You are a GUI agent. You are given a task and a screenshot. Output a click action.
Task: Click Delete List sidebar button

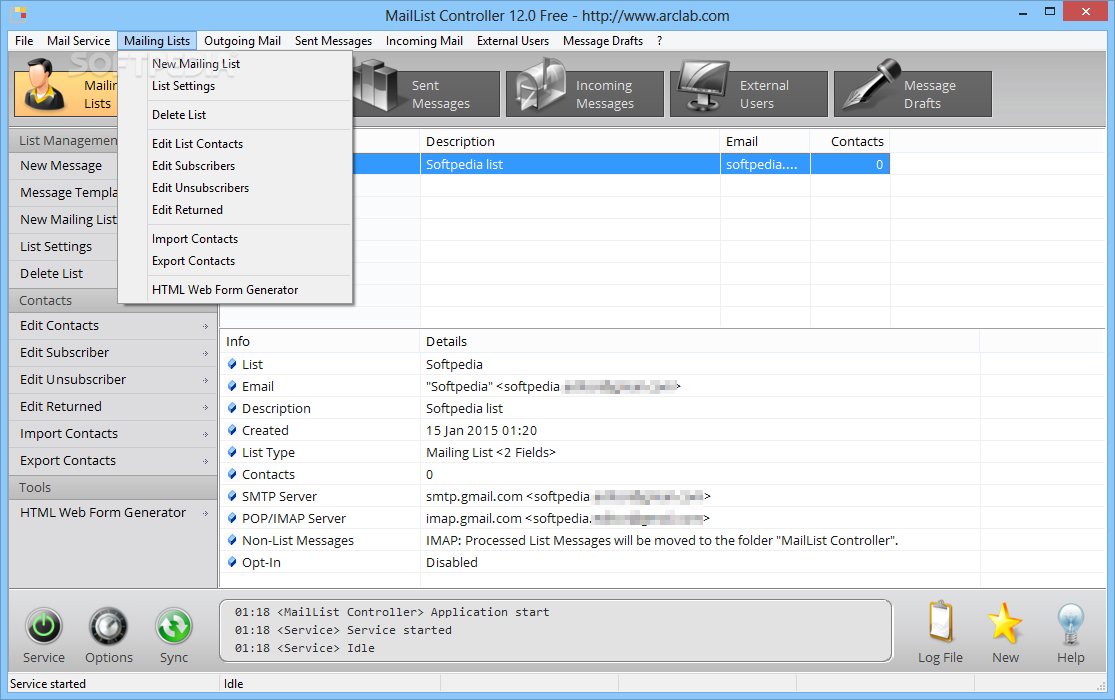[64, 274]
